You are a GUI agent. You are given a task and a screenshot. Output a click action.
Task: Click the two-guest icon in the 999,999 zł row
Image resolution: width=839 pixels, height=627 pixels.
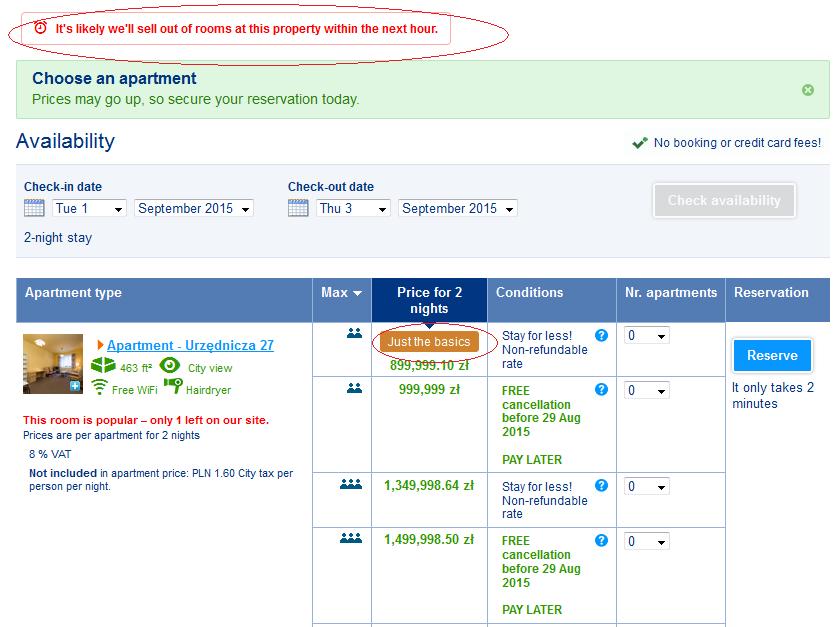click(x=354, y=388)
